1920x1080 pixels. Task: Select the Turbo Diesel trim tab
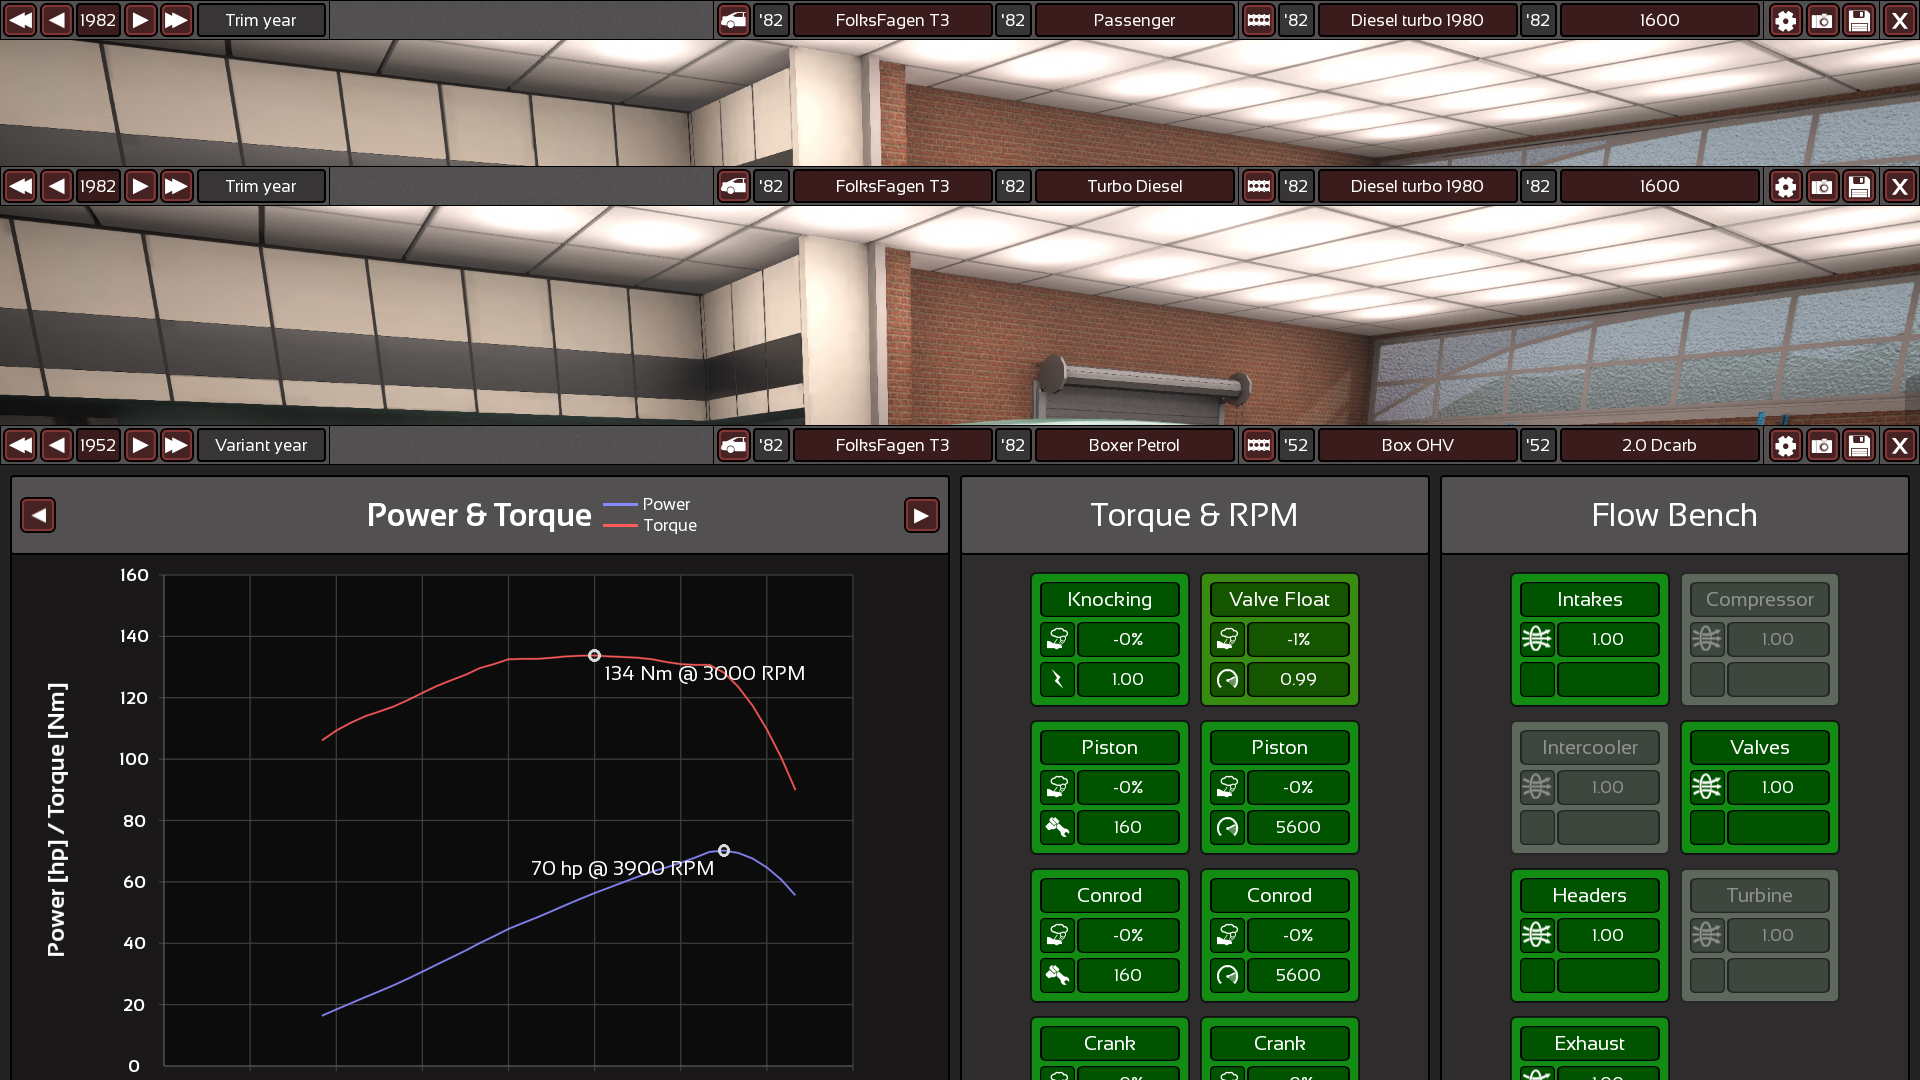(x=1134, y=186)
